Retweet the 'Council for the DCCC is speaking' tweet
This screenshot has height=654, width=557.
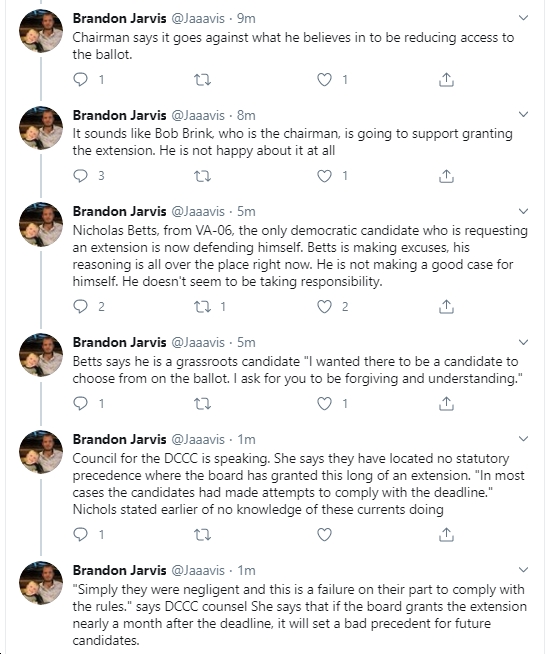coord(203,534)
